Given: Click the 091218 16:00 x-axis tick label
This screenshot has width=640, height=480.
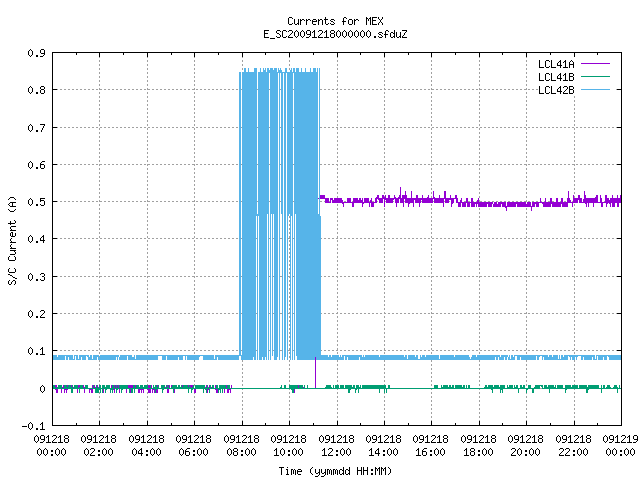Looking at the screenshot, I should 430,446.
